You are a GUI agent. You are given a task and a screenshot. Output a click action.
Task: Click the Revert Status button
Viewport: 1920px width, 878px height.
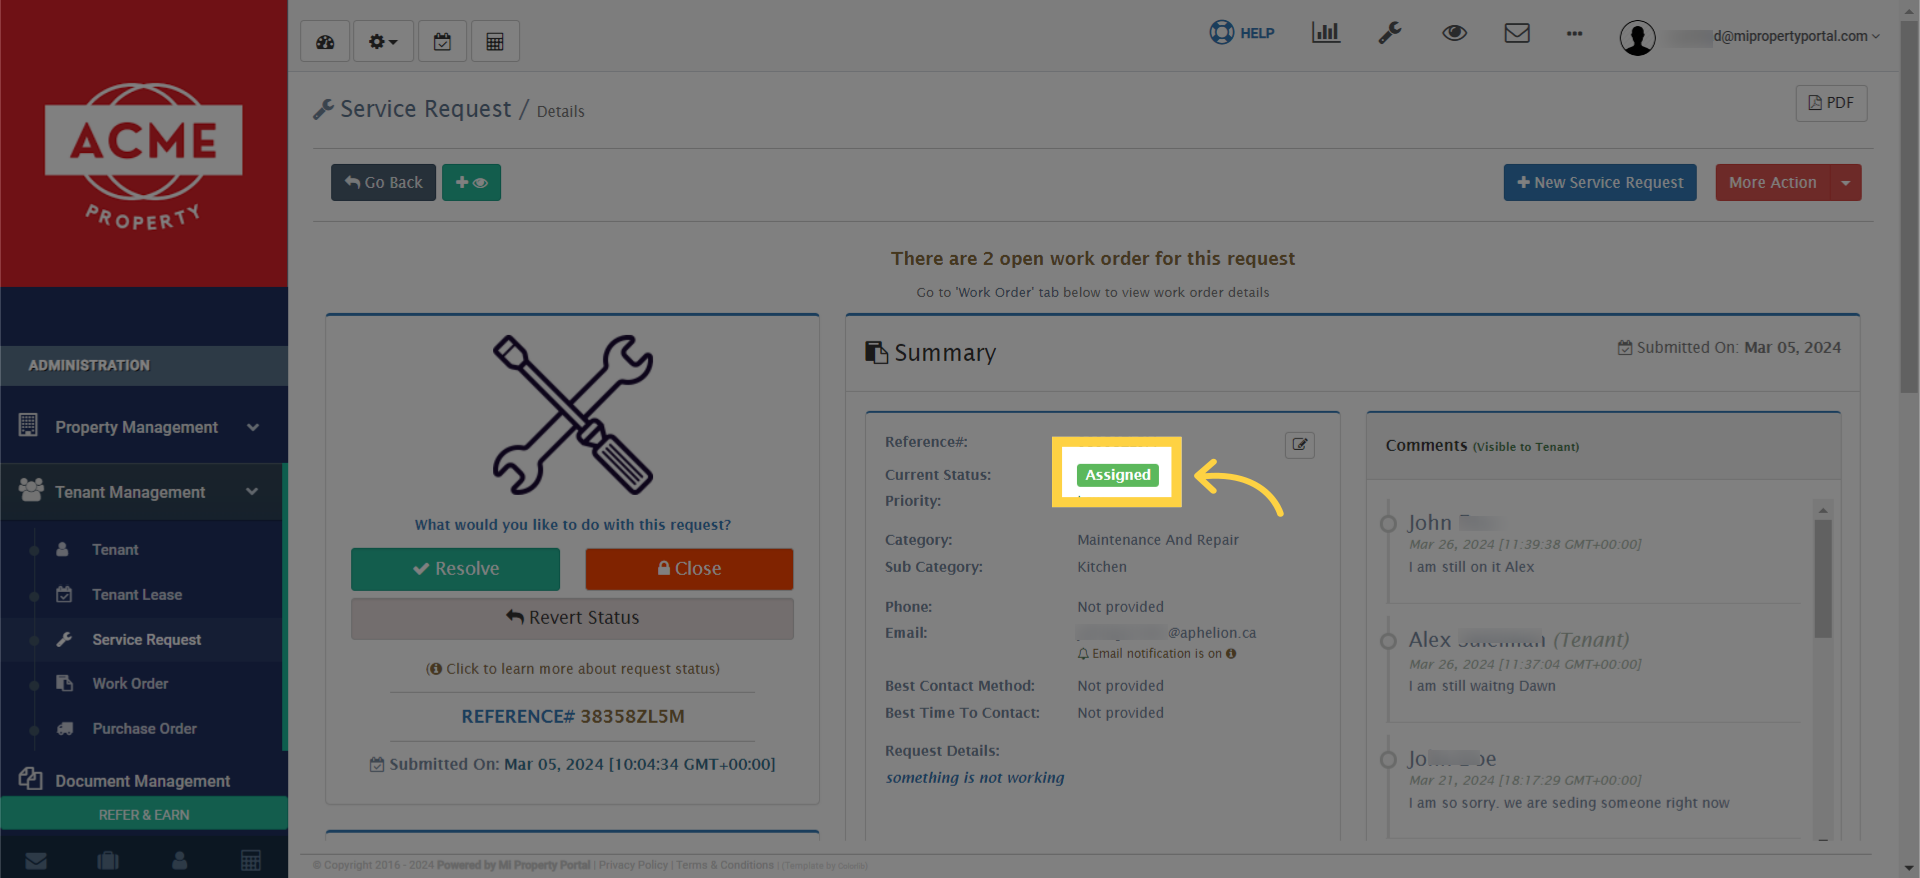572,618
